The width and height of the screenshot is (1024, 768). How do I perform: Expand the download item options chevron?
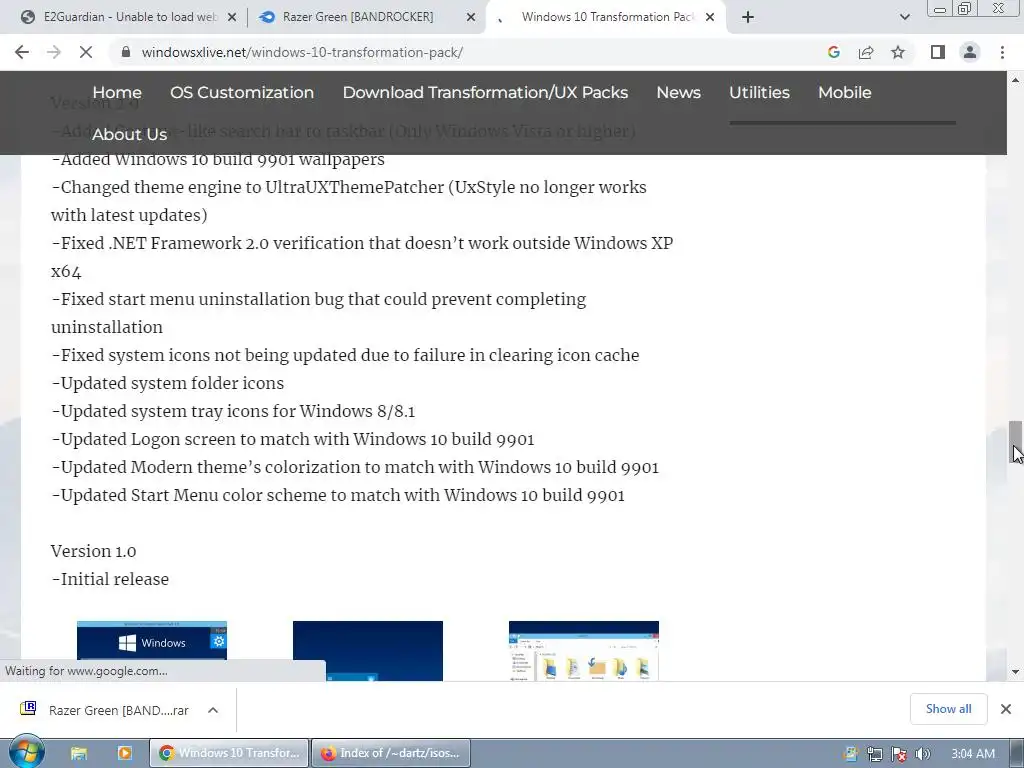tap(213, 710)
